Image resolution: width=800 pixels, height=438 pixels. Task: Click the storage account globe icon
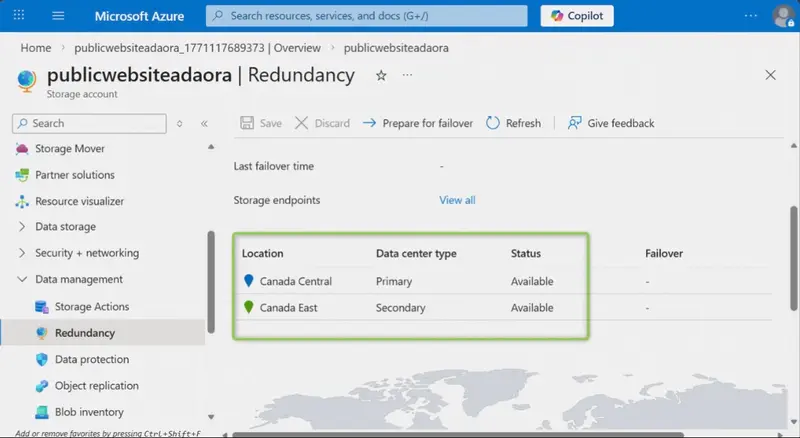pos(27,81)
